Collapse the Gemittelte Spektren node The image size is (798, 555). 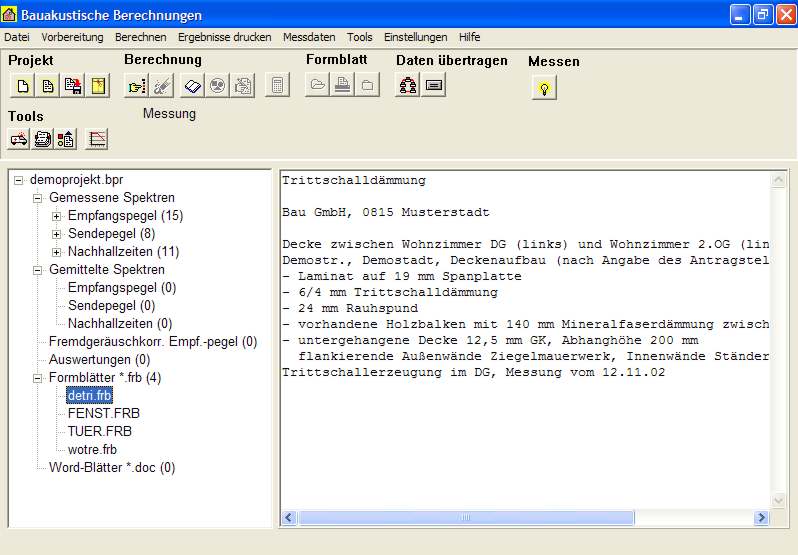(38, 270)
